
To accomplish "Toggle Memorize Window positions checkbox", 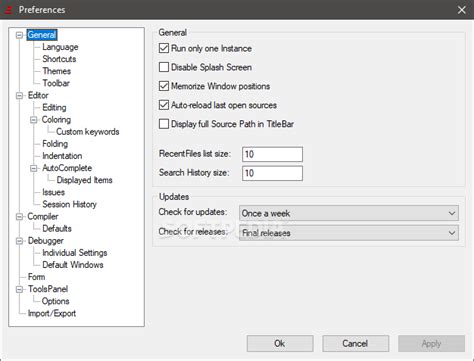I will pos(164,86).
